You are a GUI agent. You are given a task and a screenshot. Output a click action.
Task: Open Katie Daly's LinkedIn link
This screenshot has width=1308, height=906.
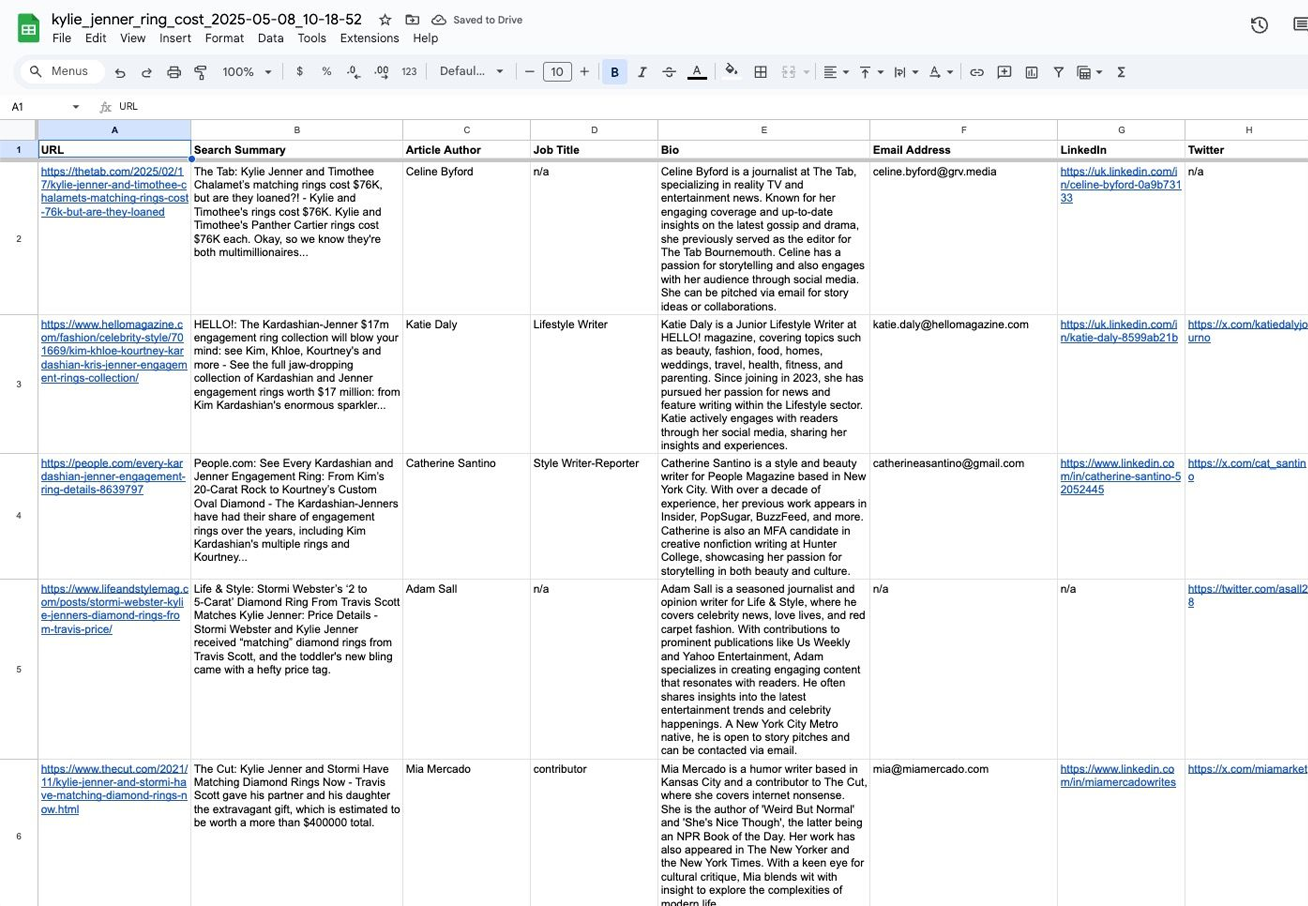[1119, 331]
